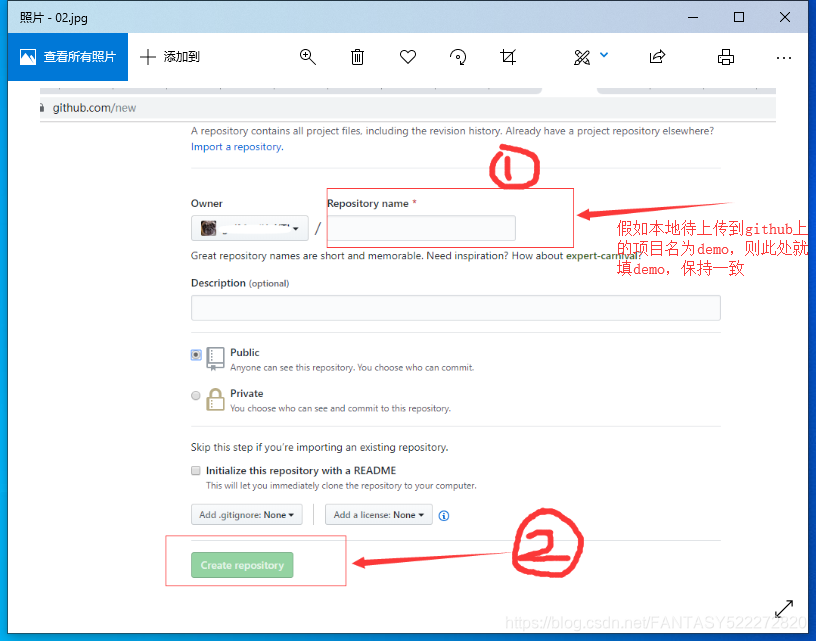816x641 pixels.
Task: Minimize the Photos window
Action: tap(693, 17)
